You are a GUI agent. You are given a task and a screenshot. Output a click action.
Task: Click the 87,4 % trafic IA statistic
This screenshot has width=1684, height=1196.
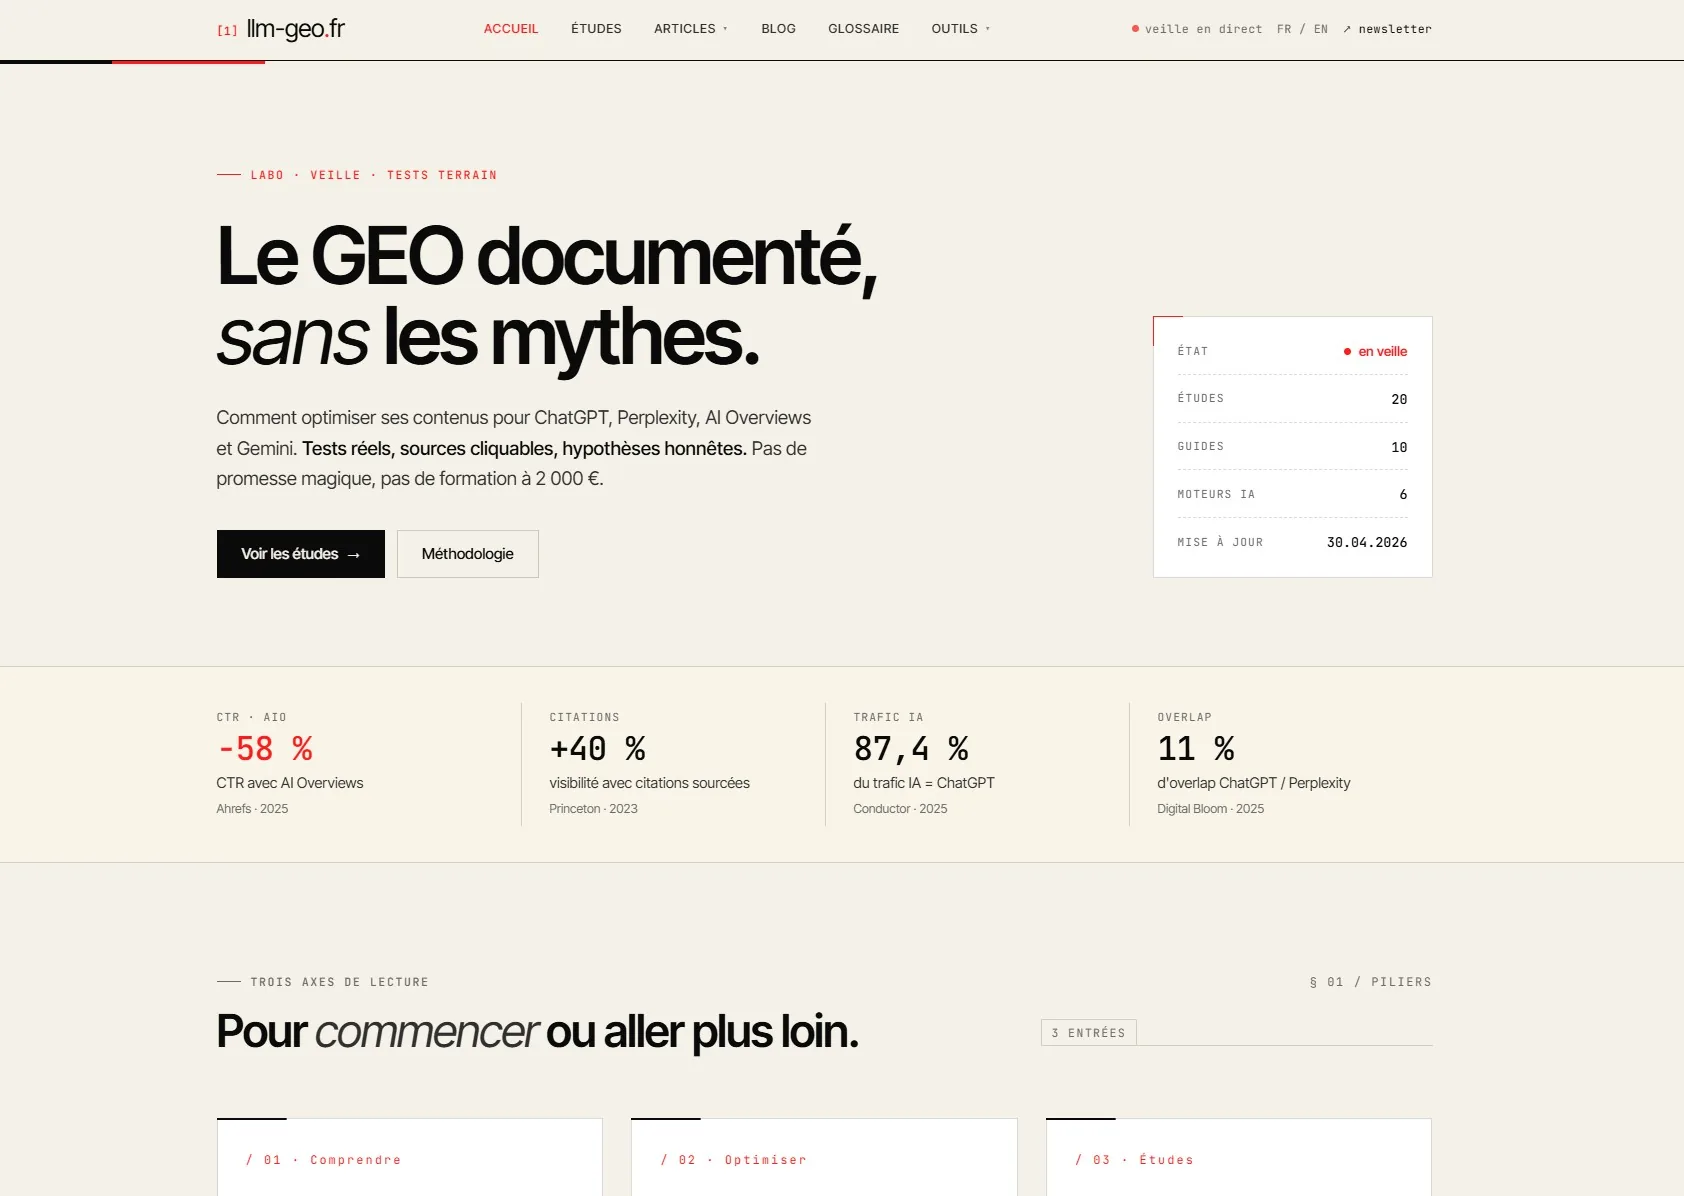pos(911,749)
